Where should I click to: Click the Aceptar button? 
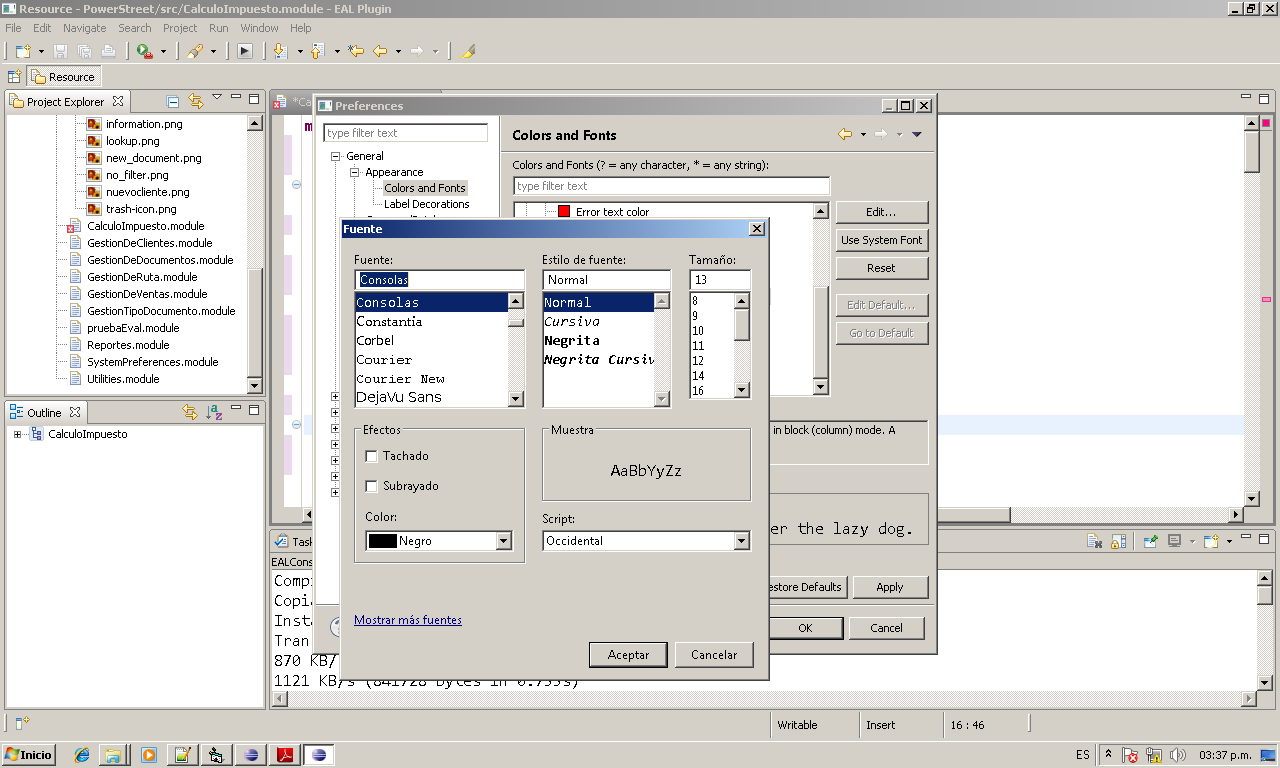pyautogui.click(x=628, y=655)
